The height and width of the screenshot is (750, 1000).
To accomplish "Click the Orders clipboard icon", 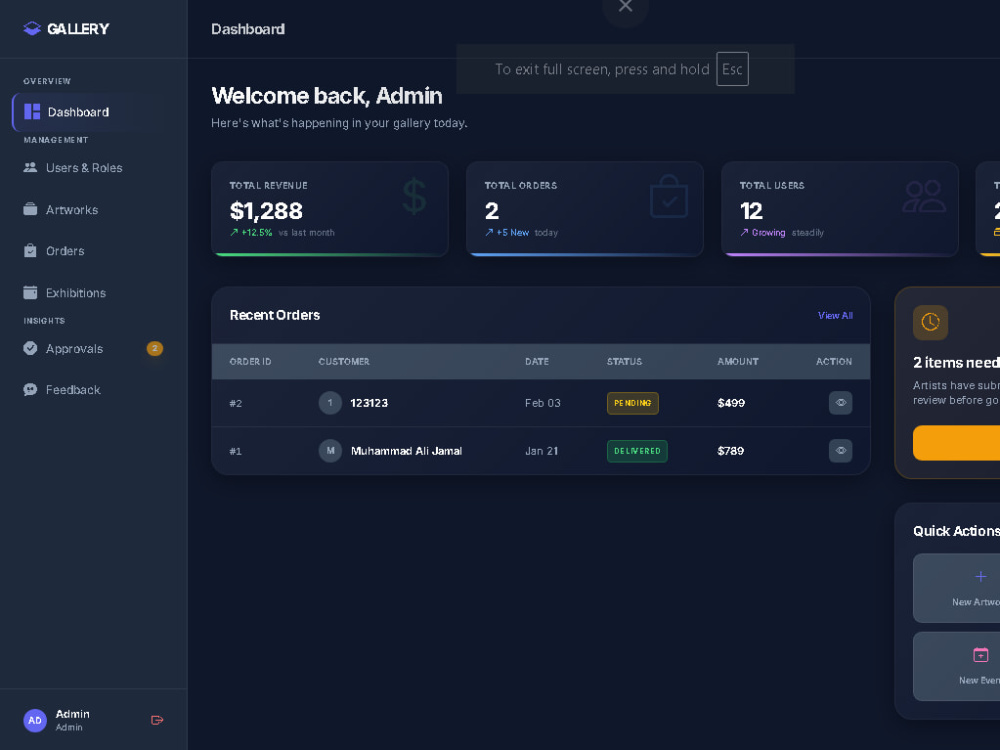I will click(30, 251).
